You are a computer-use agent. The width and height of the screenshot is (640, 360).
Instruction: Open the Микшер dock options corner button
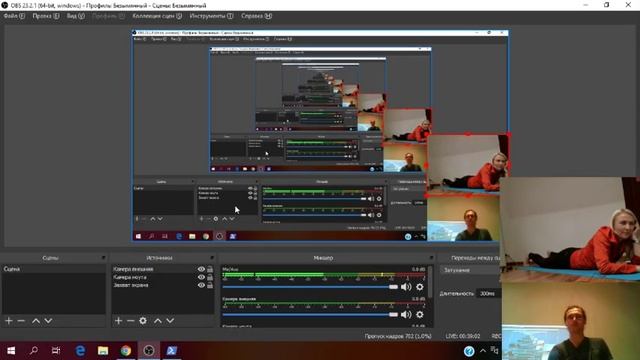tap(431, 258)
